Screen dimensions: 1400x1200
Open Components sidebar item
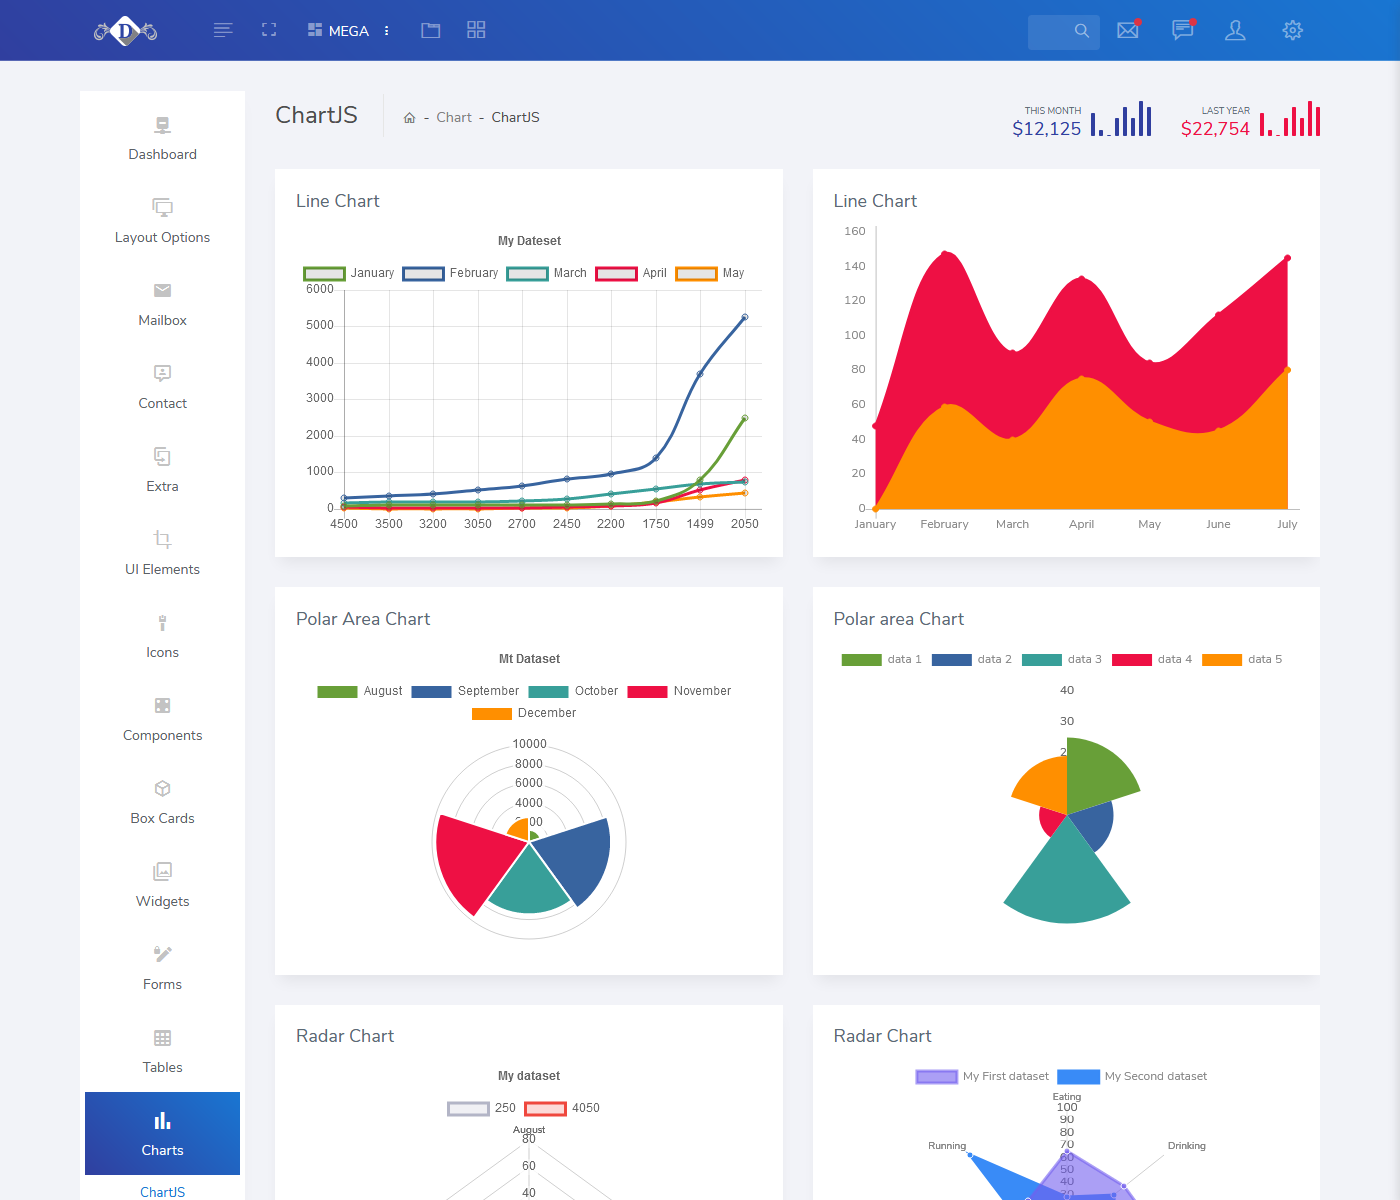(162, 719)
